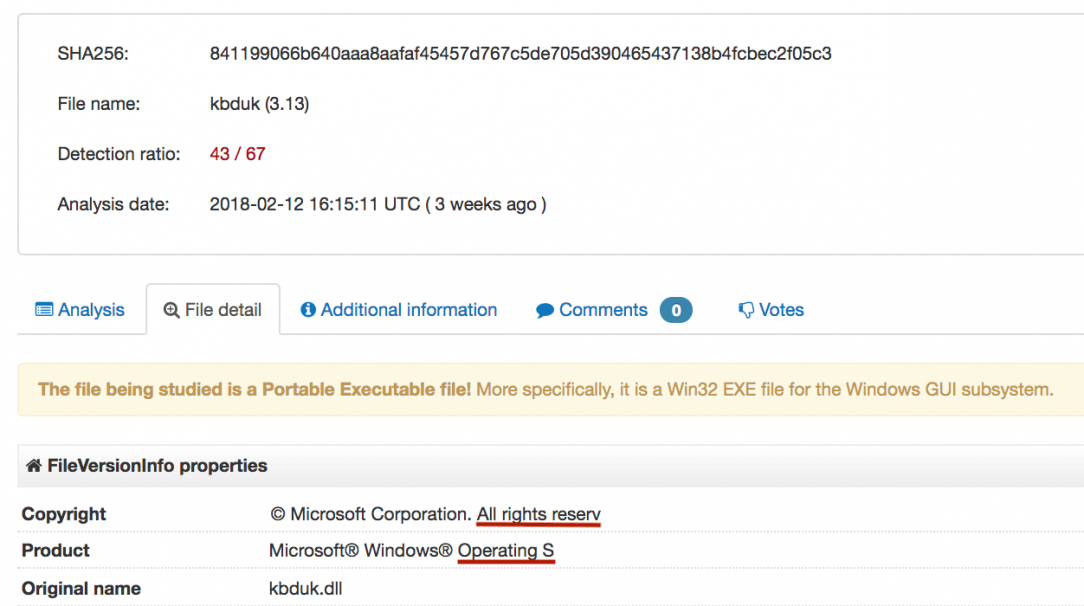Click the FileVersionInfo properties header
The height and width of the screenshot is (606, 1084).
coord(157,466)
